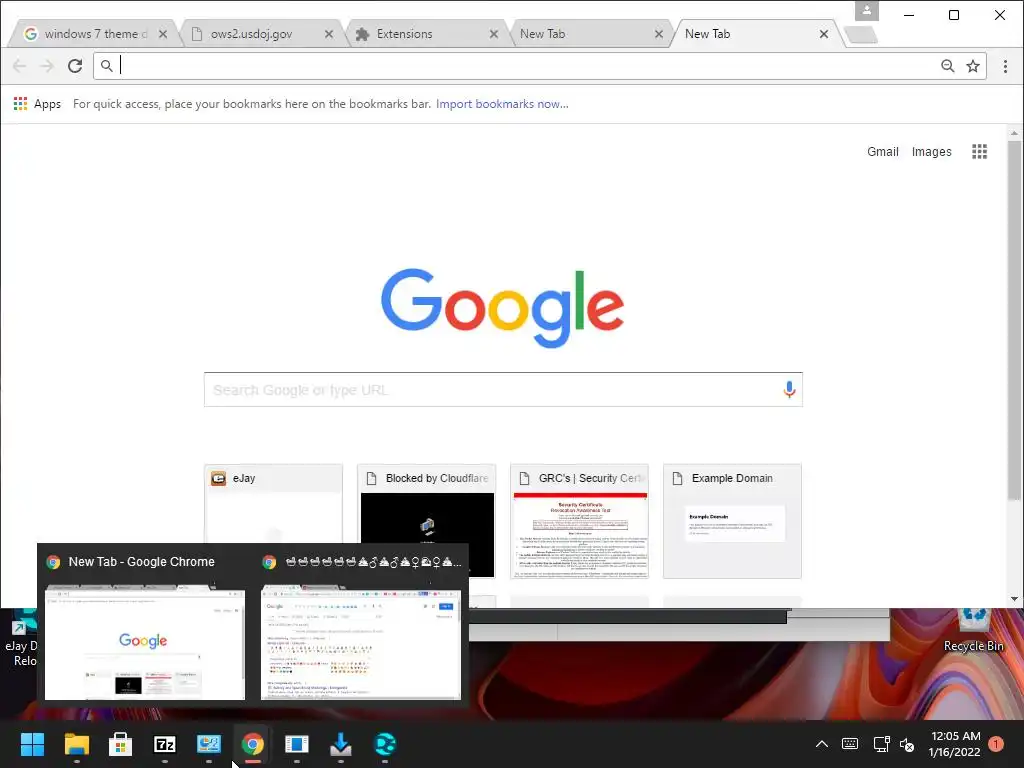
Task: Open the clock showing 12:05 AM
Action: click(x=955, y=744)
